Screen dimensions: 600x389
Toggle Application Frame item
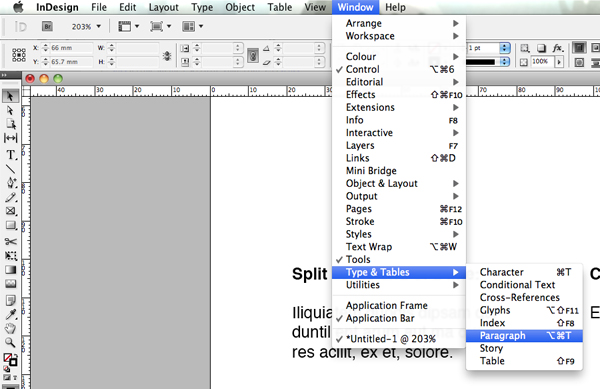click(x=399, y=306)
